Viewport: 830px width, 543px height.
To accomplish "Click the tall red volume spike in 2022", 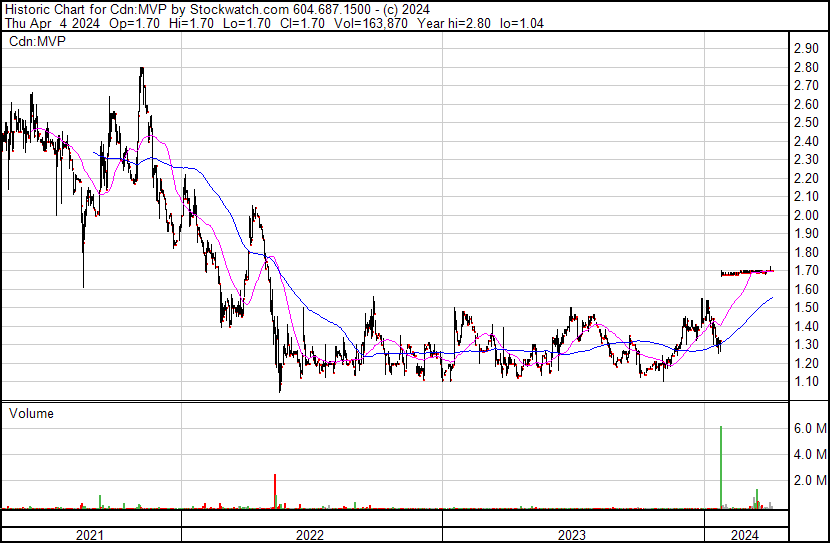I will coord(275,491).
